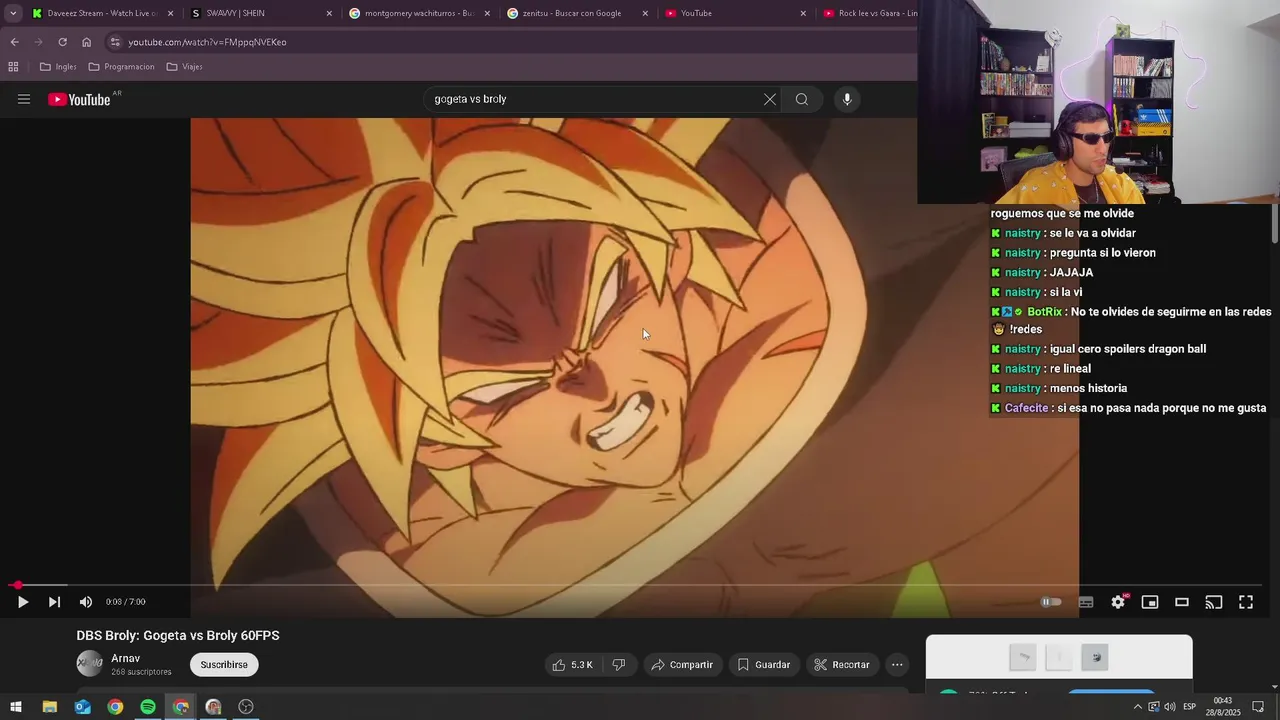Screen dimensions: 1280x720
Task: Open the apps grid in bookmarks bar
Action: (13, 67)
